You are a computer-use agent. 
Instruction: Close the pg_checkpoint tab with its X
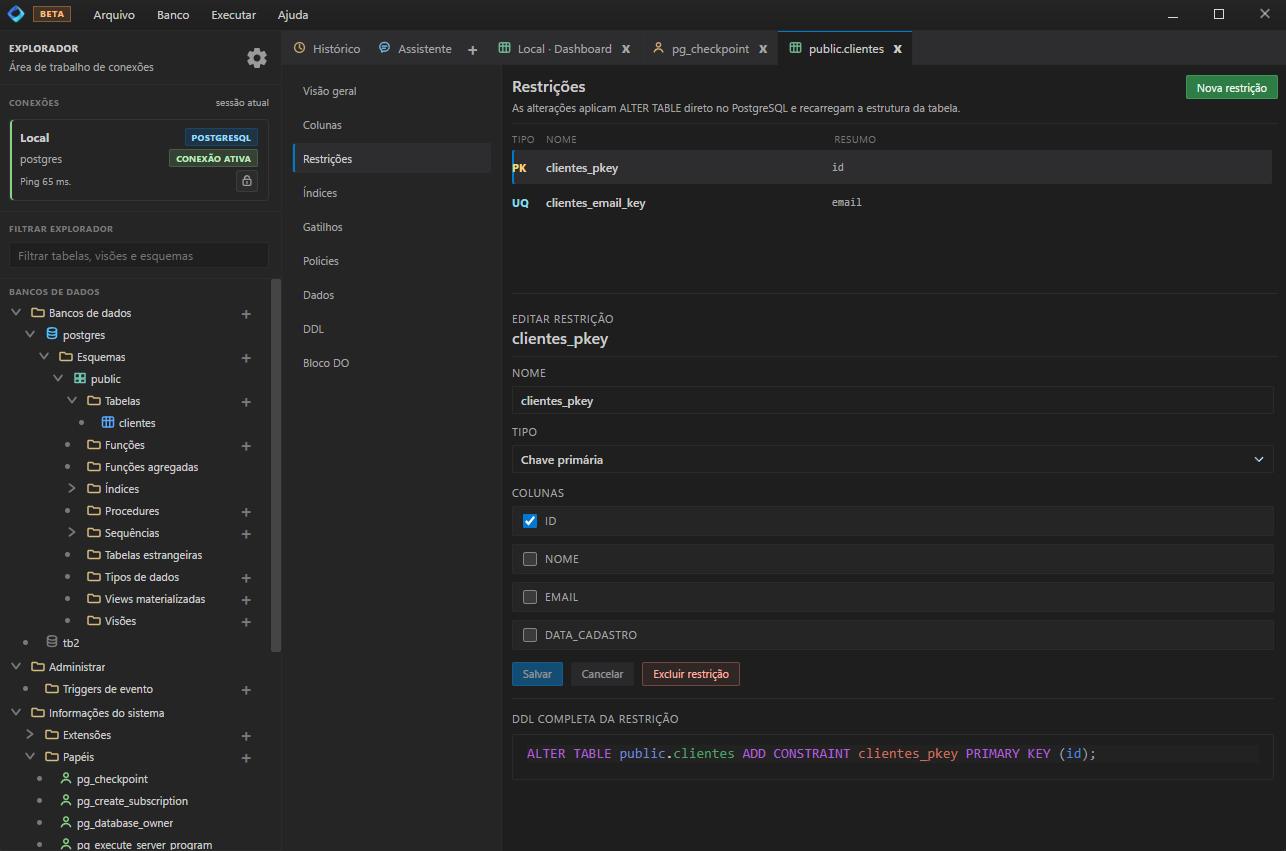tap(763, 49)
